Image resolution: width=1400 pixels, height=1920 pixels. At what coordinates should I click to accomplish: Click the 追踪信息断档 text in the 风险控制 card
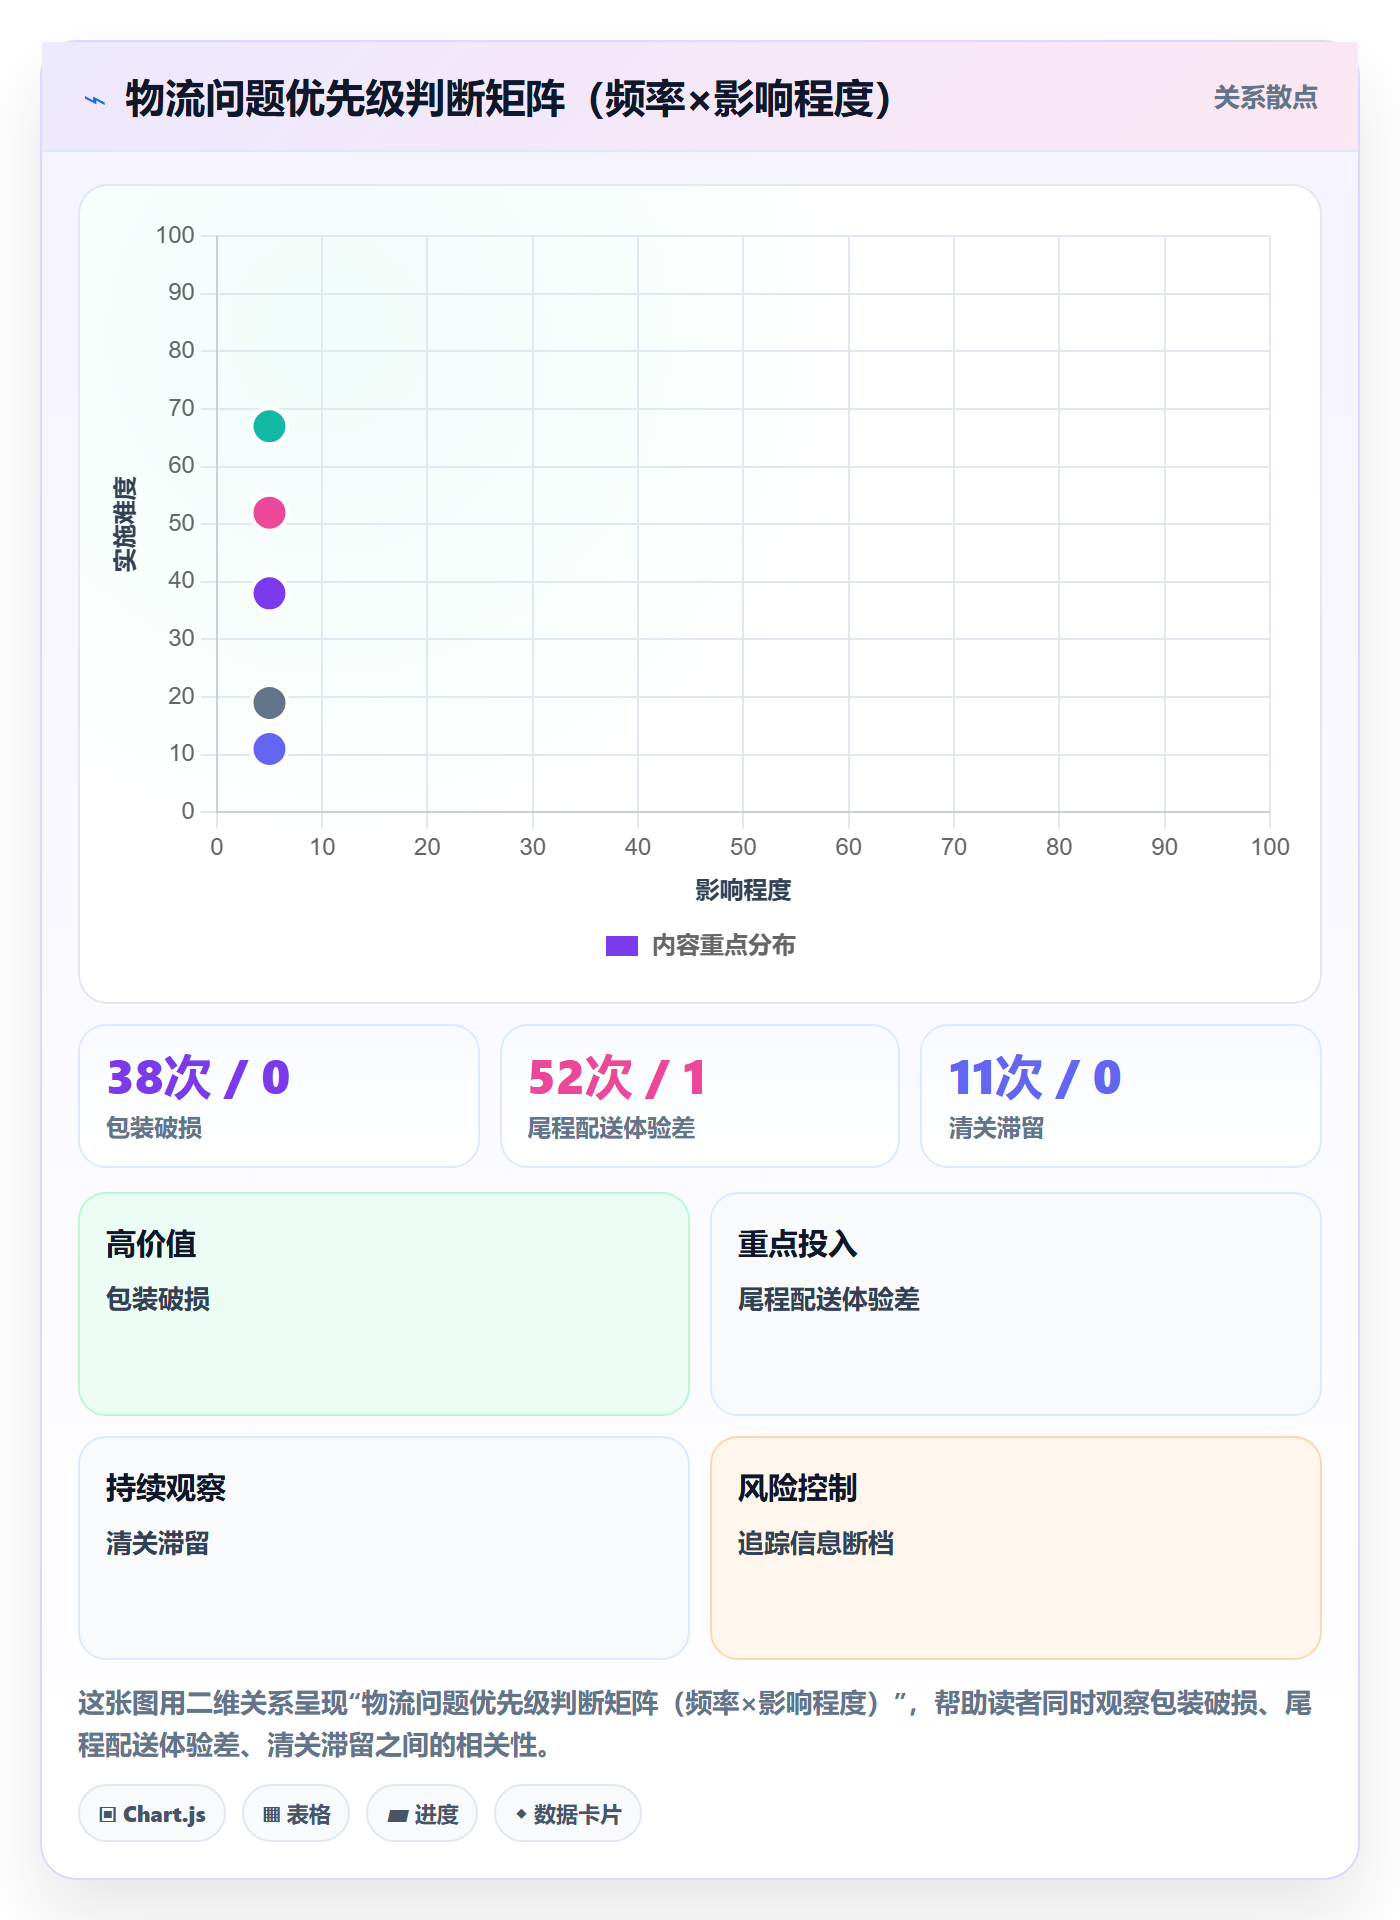816,1543
